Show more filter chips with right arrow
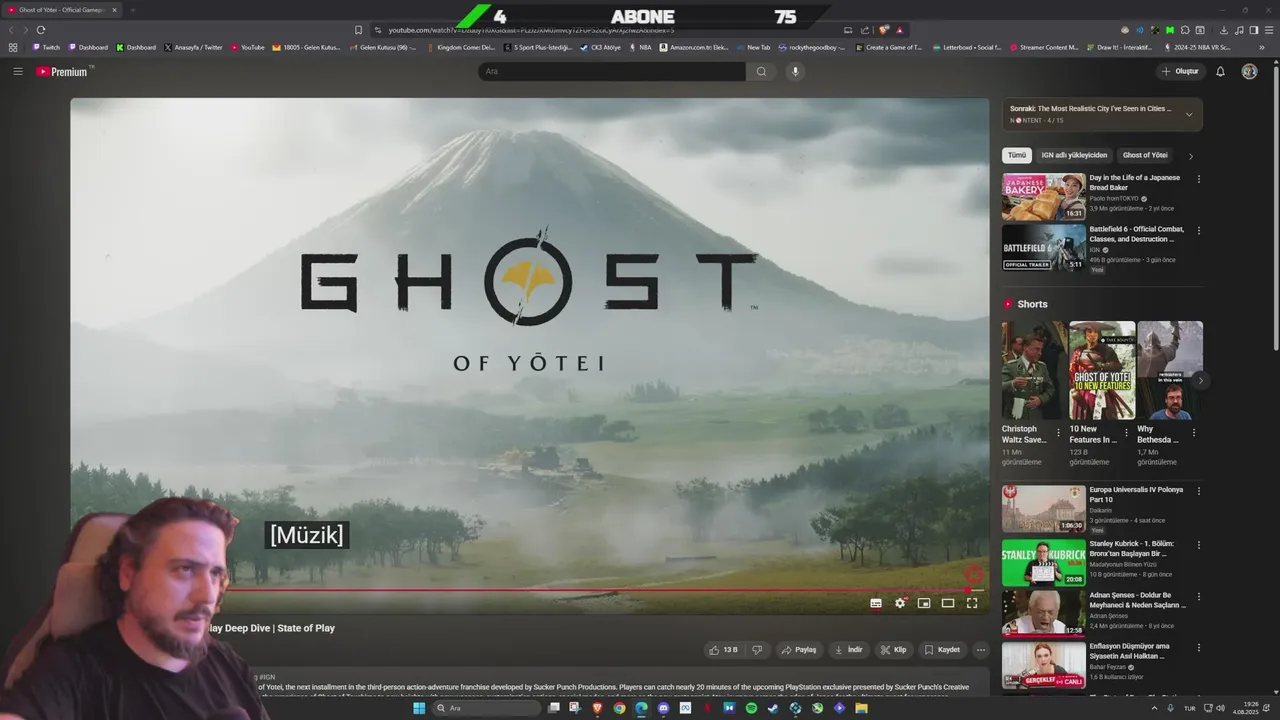Image resolution: width=1280 pixels, height=720 pixels. [1191, 156]
